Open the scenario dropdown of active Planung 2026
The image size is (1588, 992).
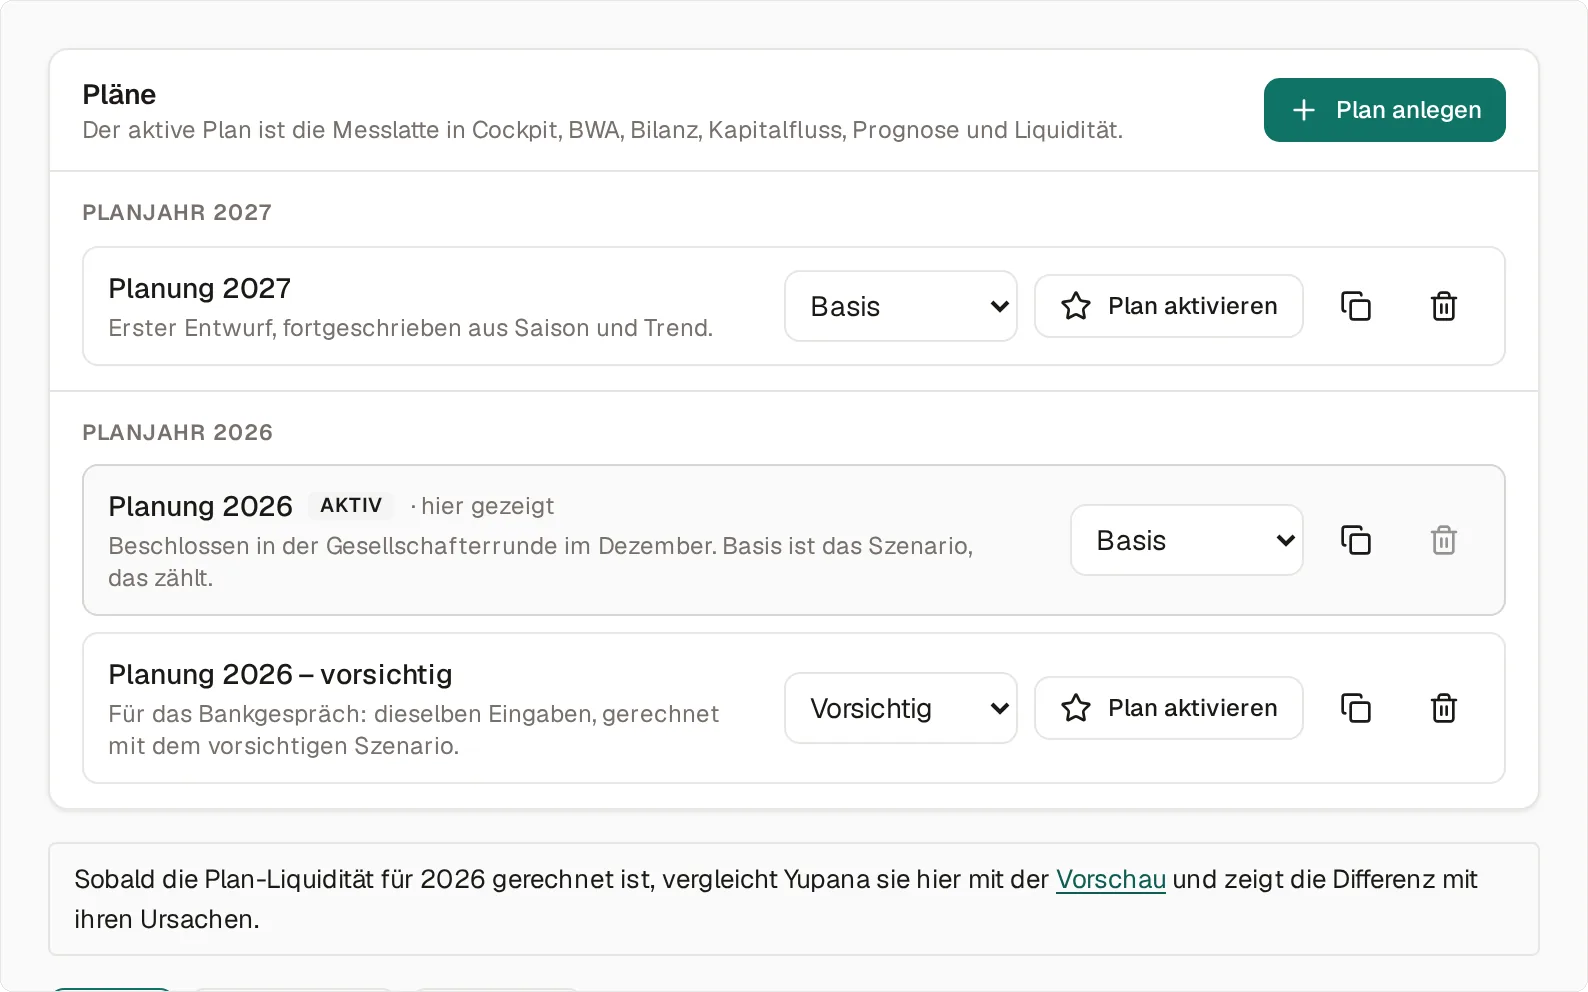click(1187, 540)
